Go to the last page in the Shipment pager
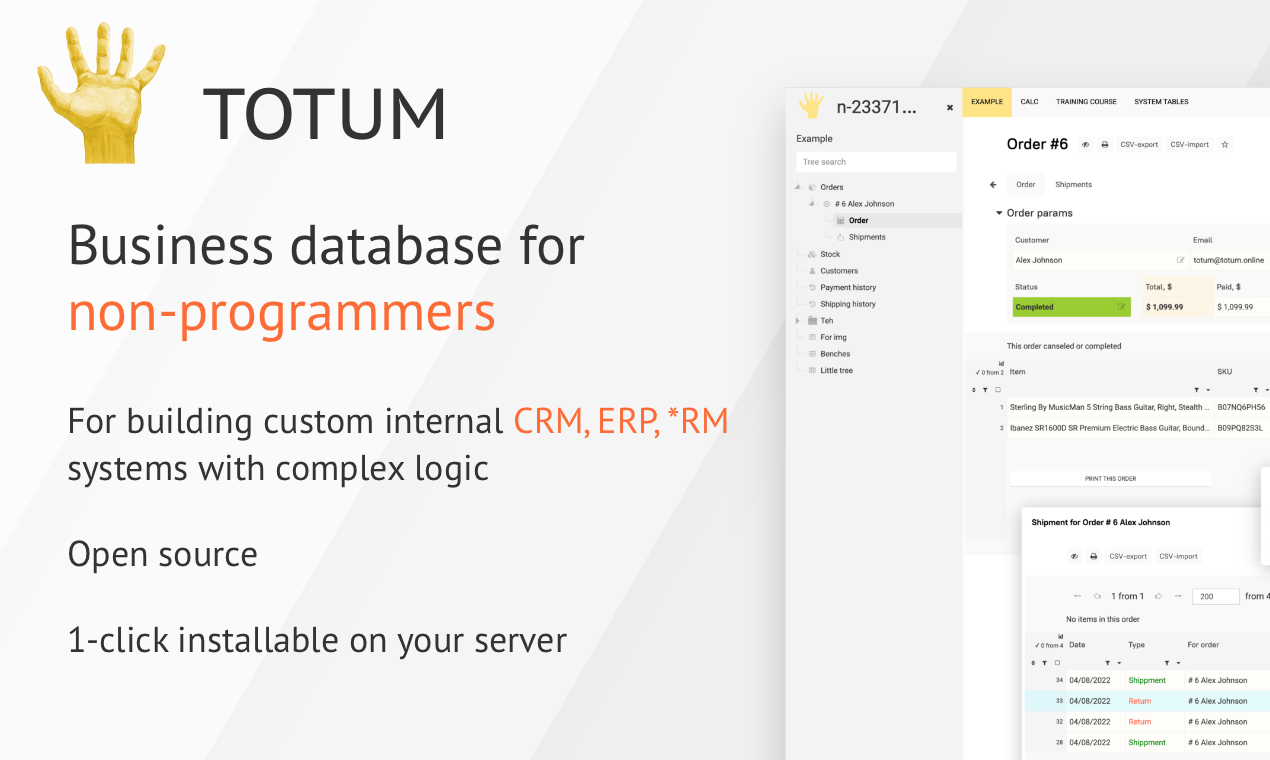 1178,596
